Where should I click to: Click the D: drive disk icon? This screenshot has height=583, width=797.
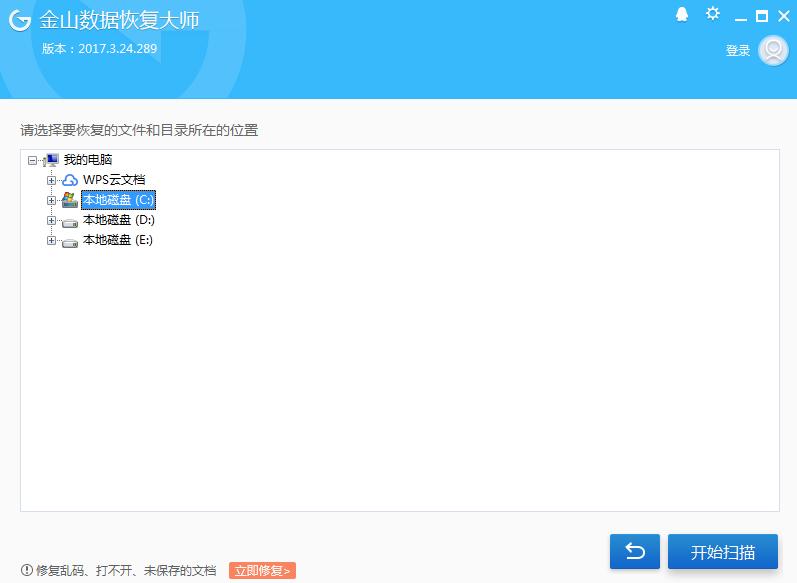(x=70, y=222)
